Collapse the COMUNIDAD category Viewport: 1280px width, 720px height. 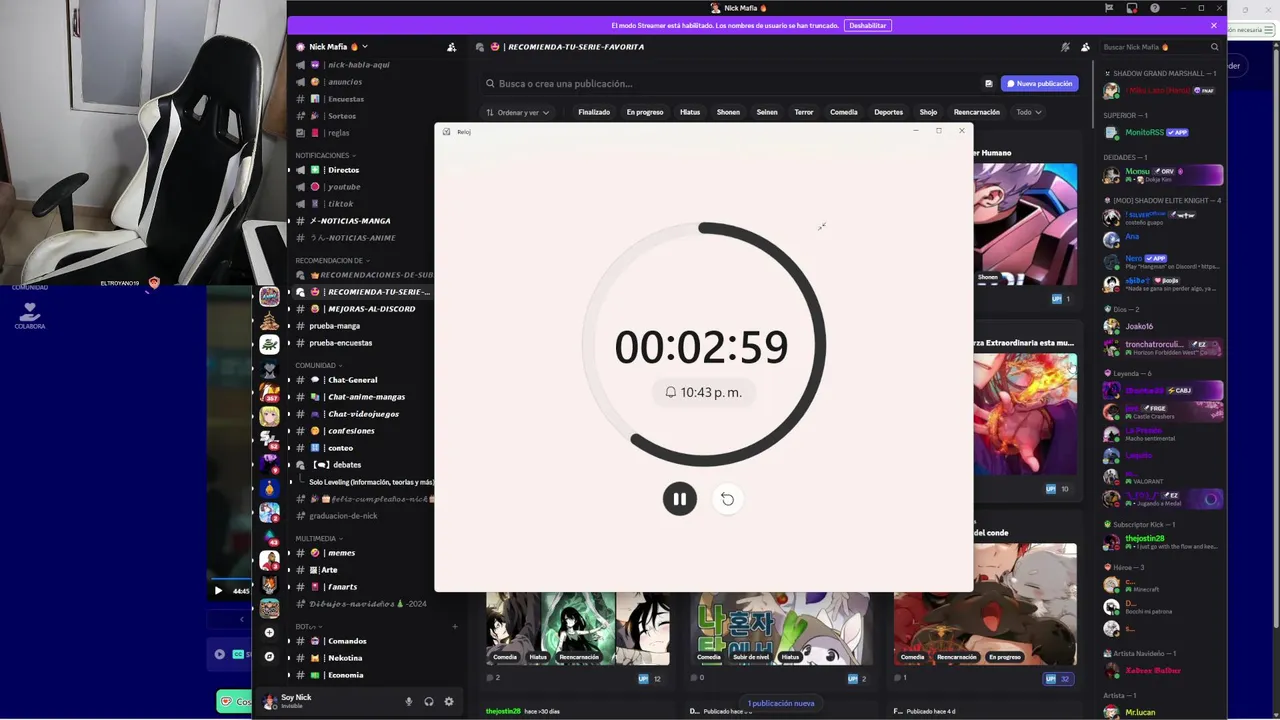coord(318,366)
